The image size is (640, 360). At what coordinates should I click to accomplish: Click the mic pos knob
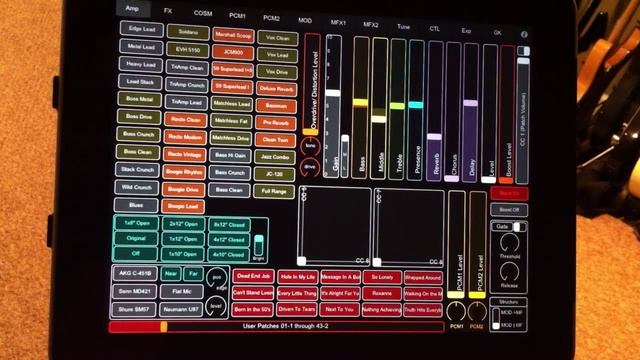(216, 277)
